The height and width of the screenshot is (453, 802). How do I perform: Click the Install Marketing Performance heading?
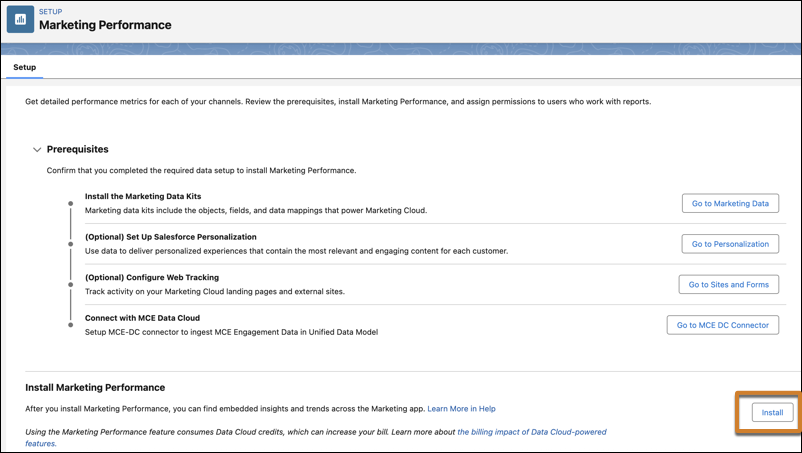(95, 388)
